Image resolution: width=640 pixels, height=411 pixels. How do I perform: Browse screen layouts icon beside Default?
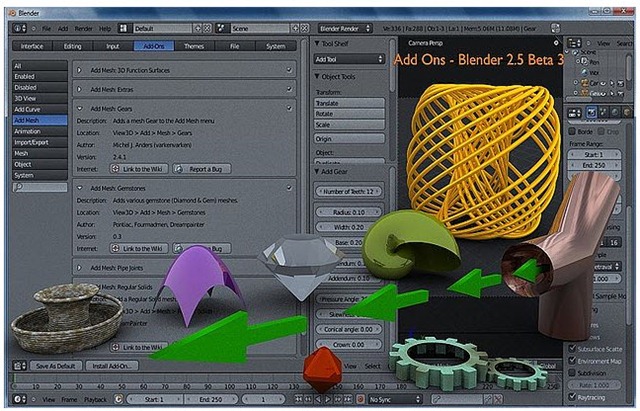(x=123, y=28)
